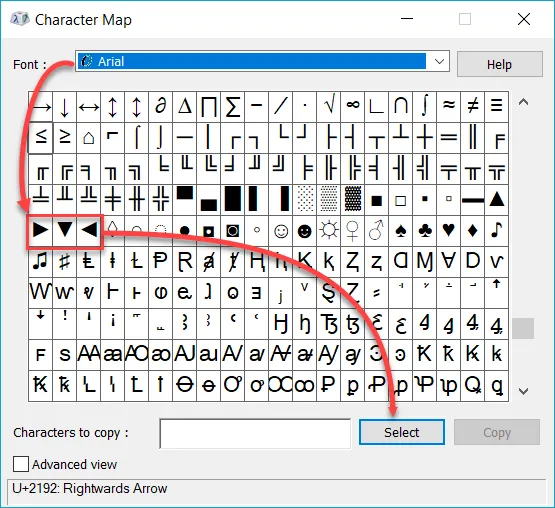555x508 pixels.
Task: Pick the female sign character
Action: pyautogui.click(x=353, y=231)
